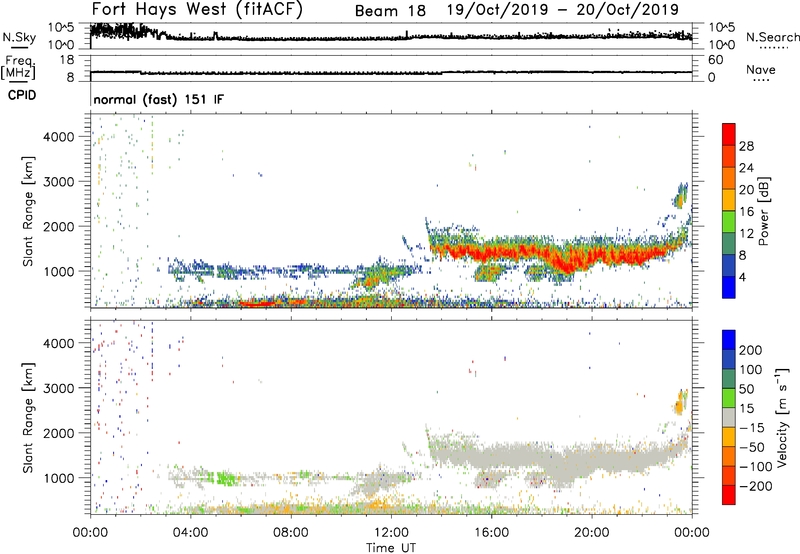Image resolution: width=800 pixels, height=554 pixels.
Task: Click the "08:00" time tick label
Action: click(290, 533)
